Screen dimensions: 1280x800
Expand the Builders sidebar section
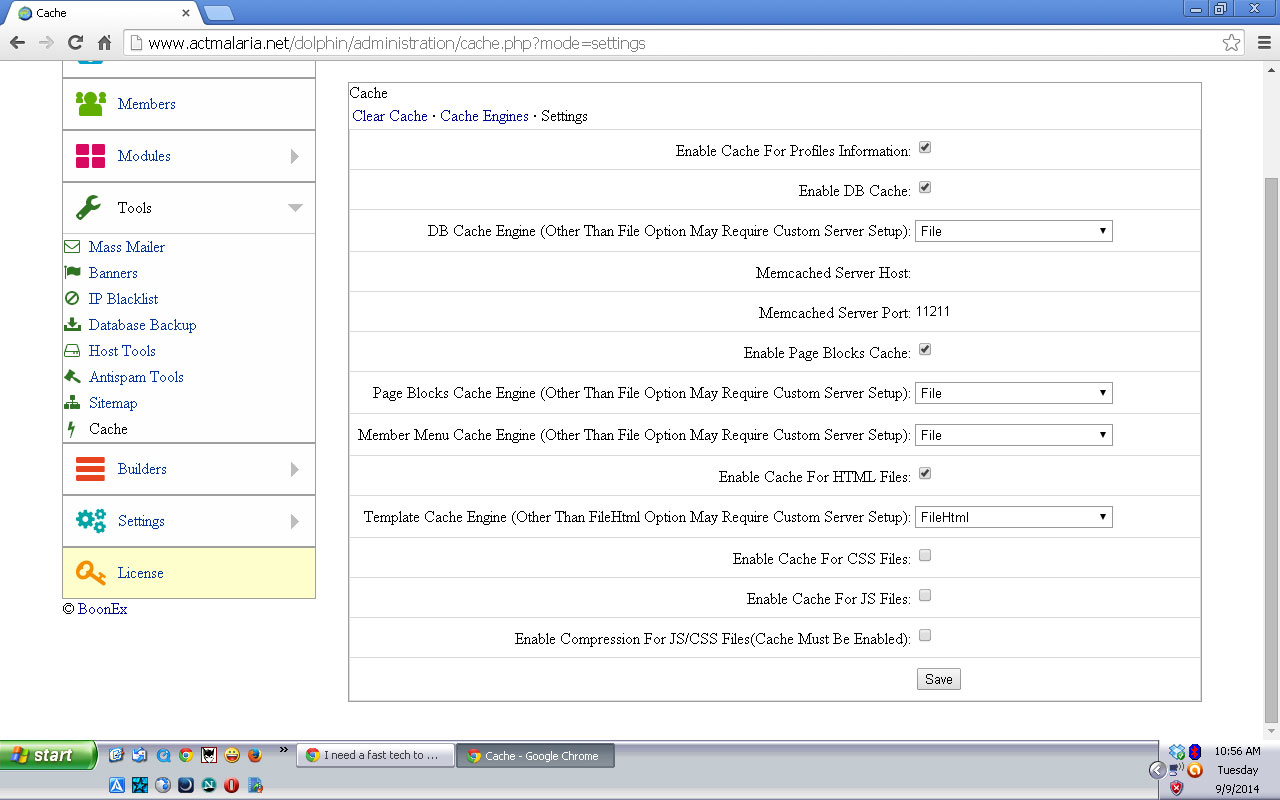[x=189, y=469]
